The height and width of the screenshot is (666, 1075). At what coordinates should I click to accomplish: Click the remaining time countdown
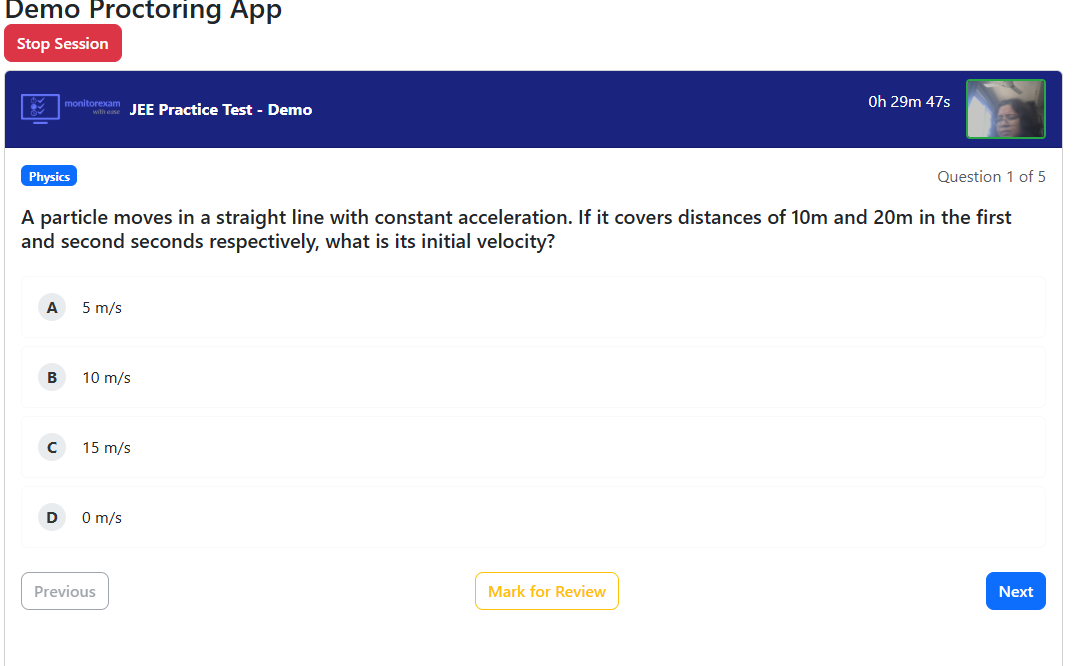909,102
